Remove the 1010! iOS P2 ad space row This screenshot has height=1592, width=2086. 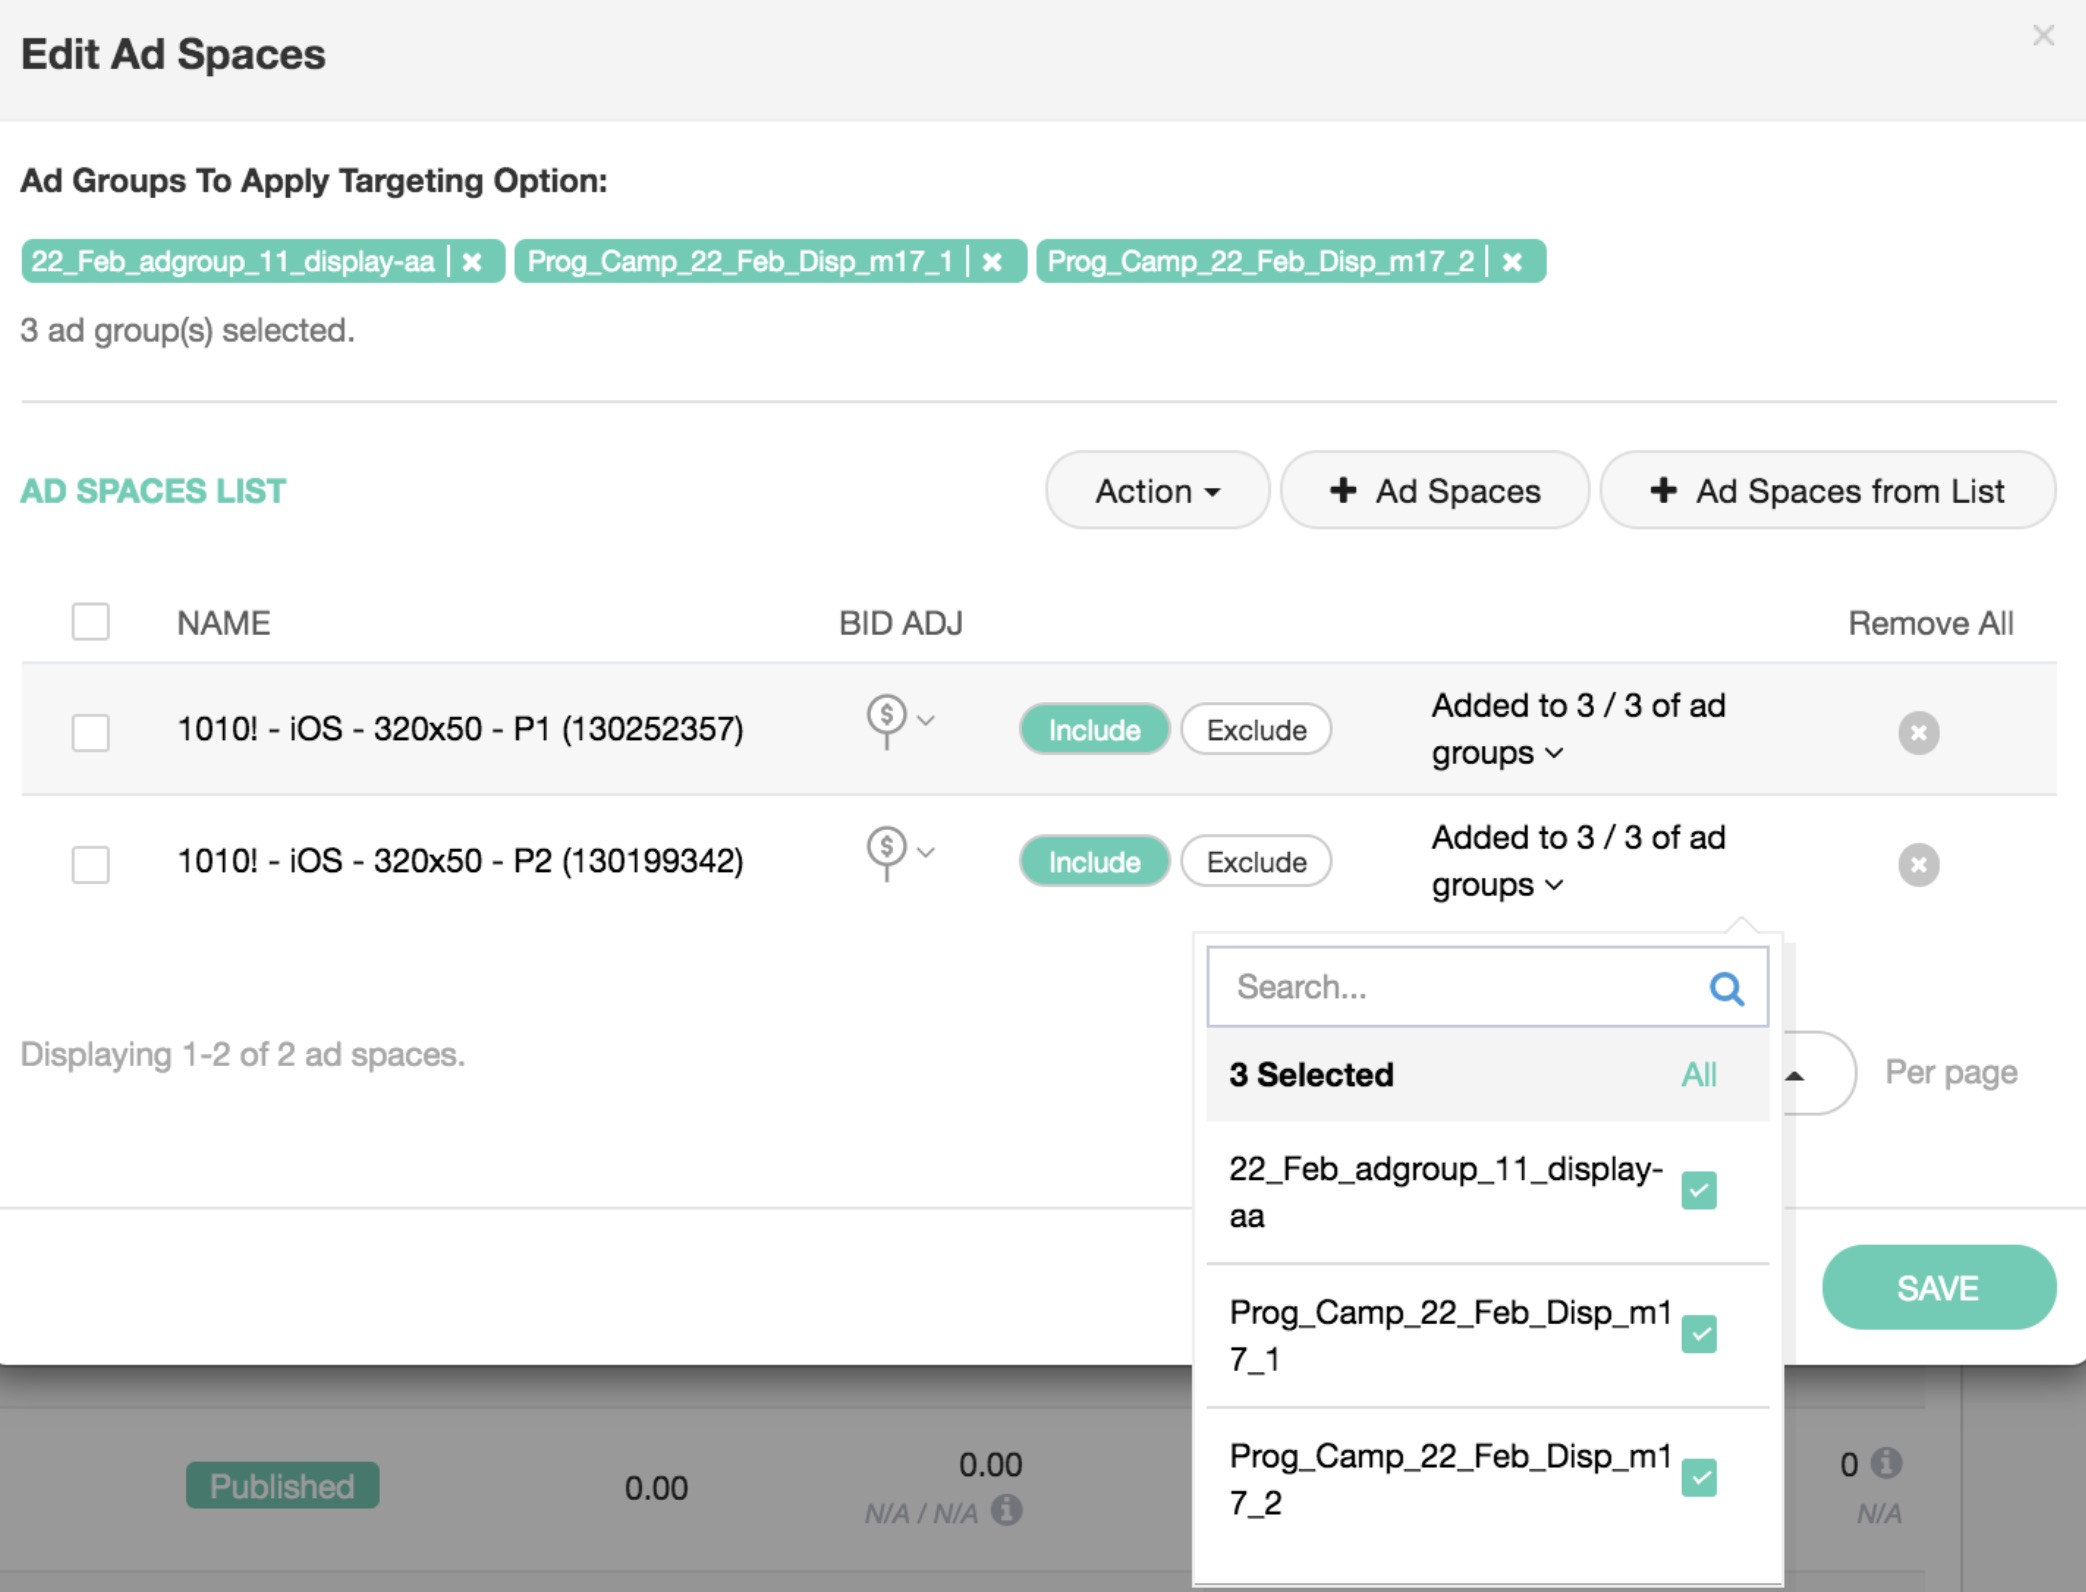point(1918,864)
